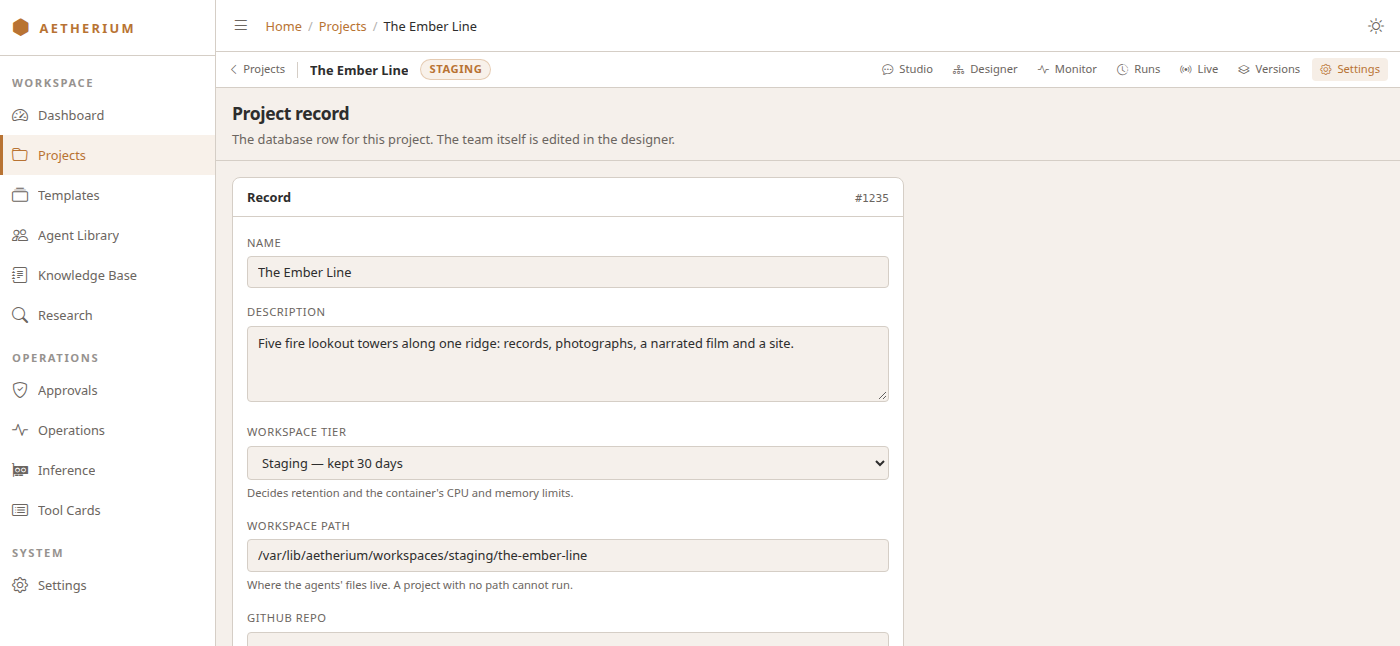This screenshot has width=1400, height=646.
Task: Click the 'Record' card title
Action: [269, 197]
